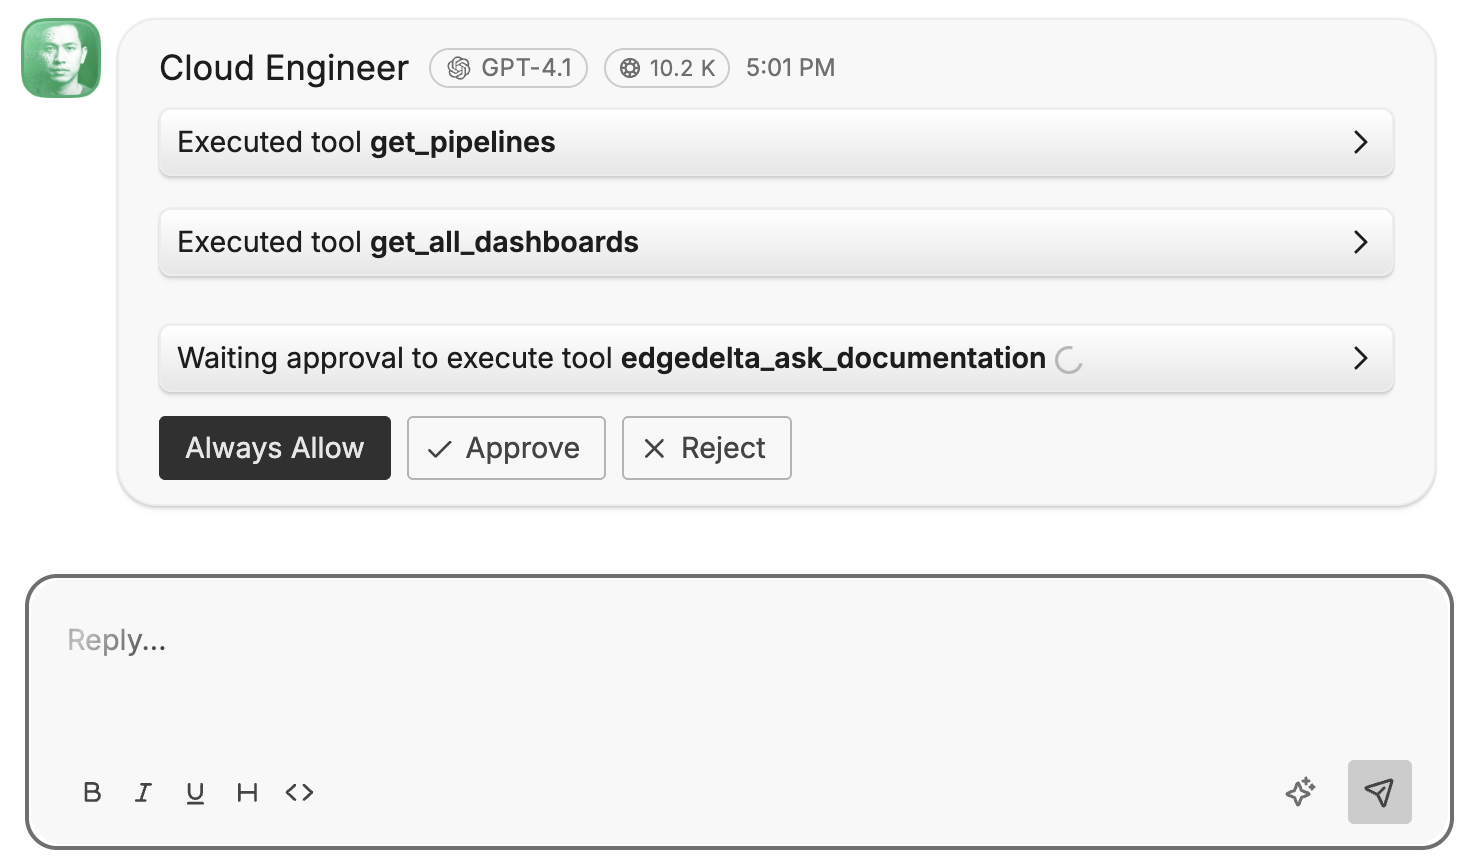1470x868 pixels.
Task: Expand the edgedelta_ask_documentation approval row
Action: point(1360,358)
